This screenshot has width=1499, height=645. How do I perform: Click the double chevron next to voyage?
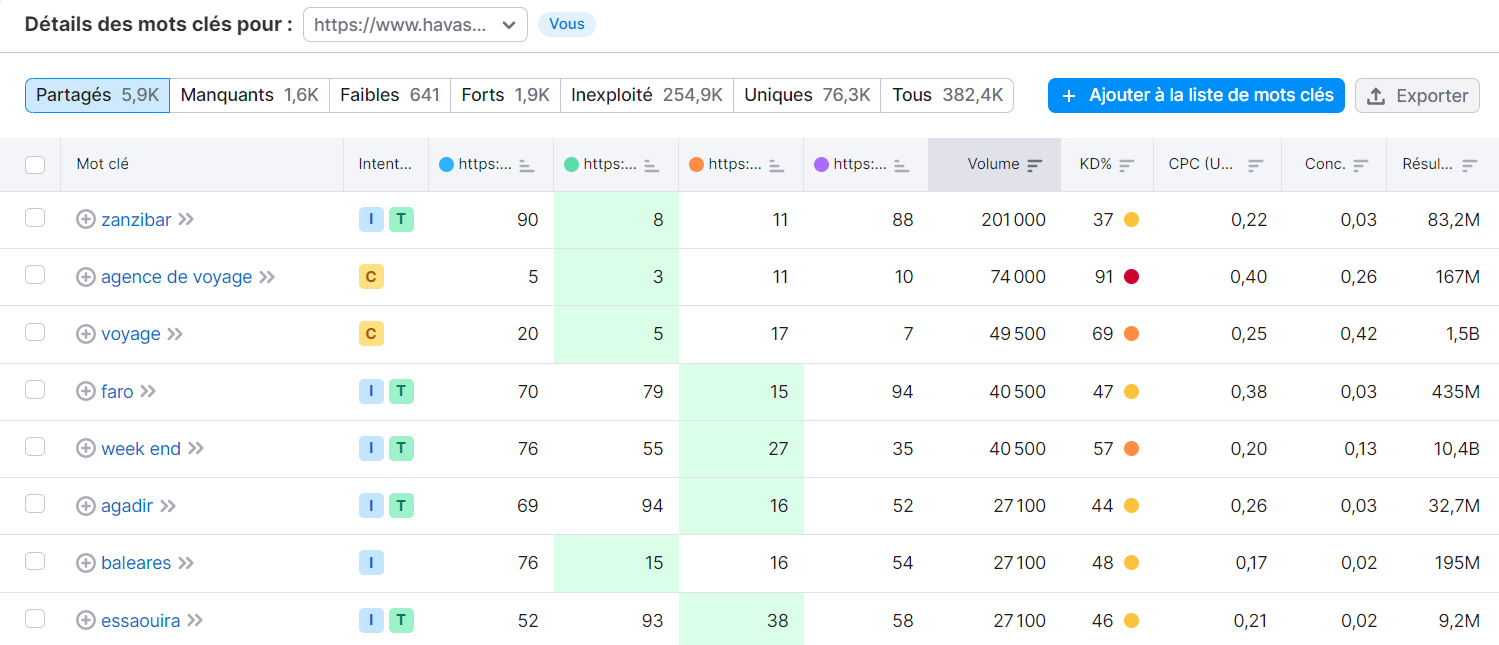175,334
